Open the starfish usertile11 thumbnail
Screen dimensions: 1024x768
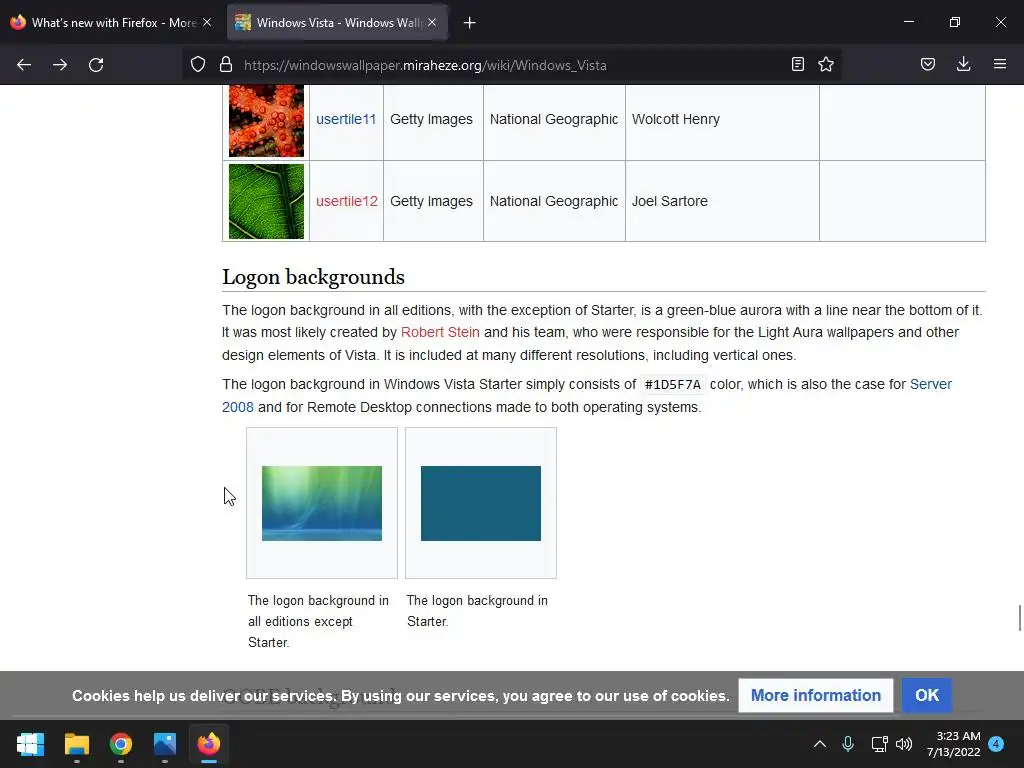(266, 120)
